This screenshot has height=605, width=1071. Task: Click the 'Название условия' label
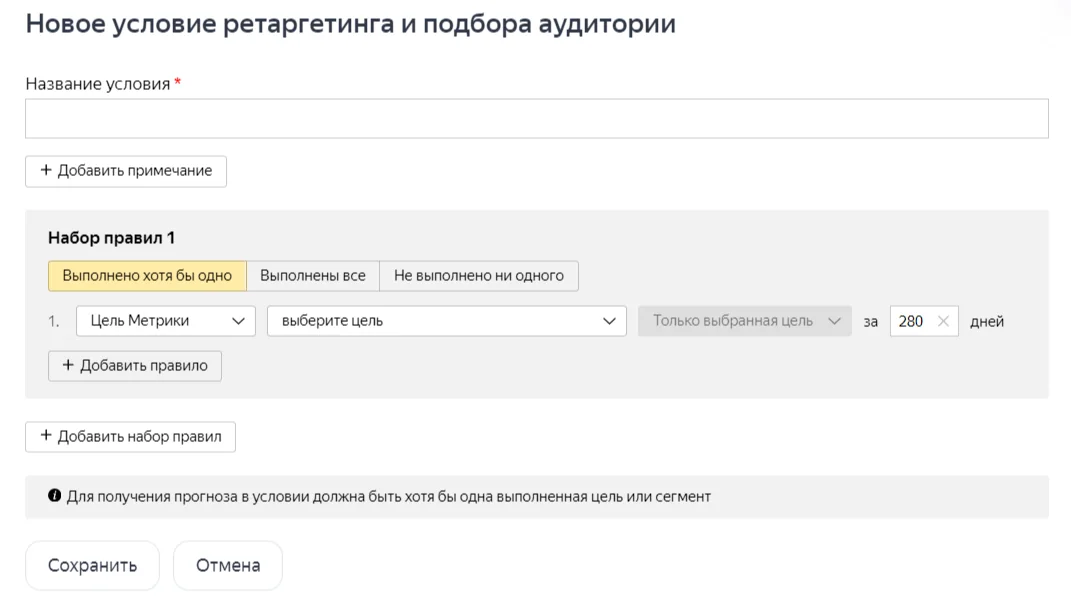pyautogui.click(x=98, y=84)
